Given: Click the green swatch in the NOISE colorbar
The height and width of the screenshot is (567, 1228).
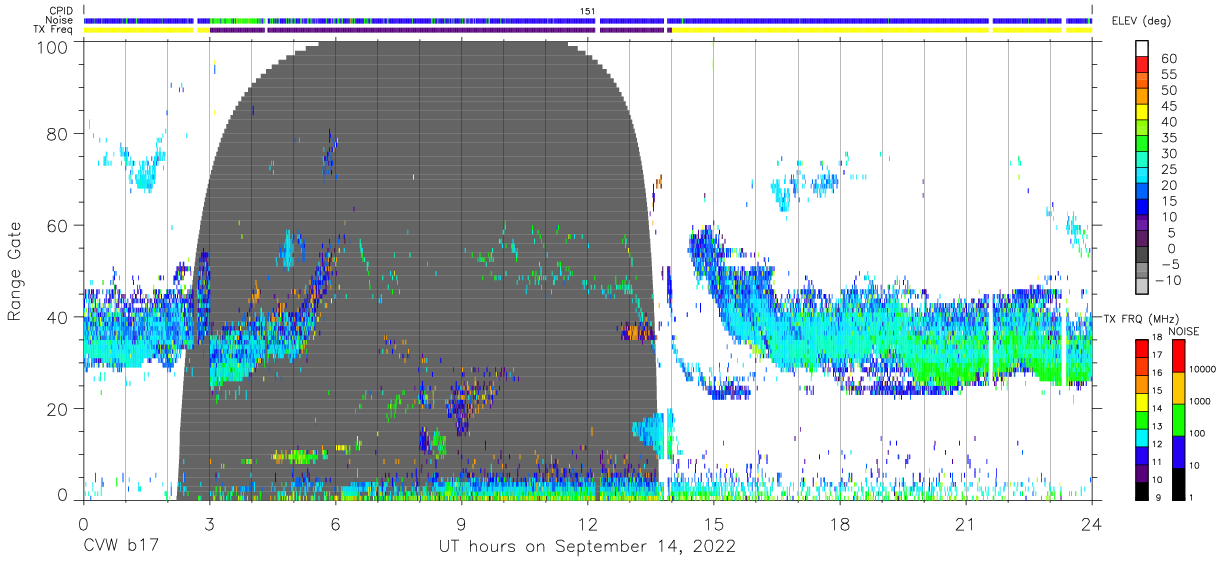Looking at the screenshot, I should [1177, 419].
